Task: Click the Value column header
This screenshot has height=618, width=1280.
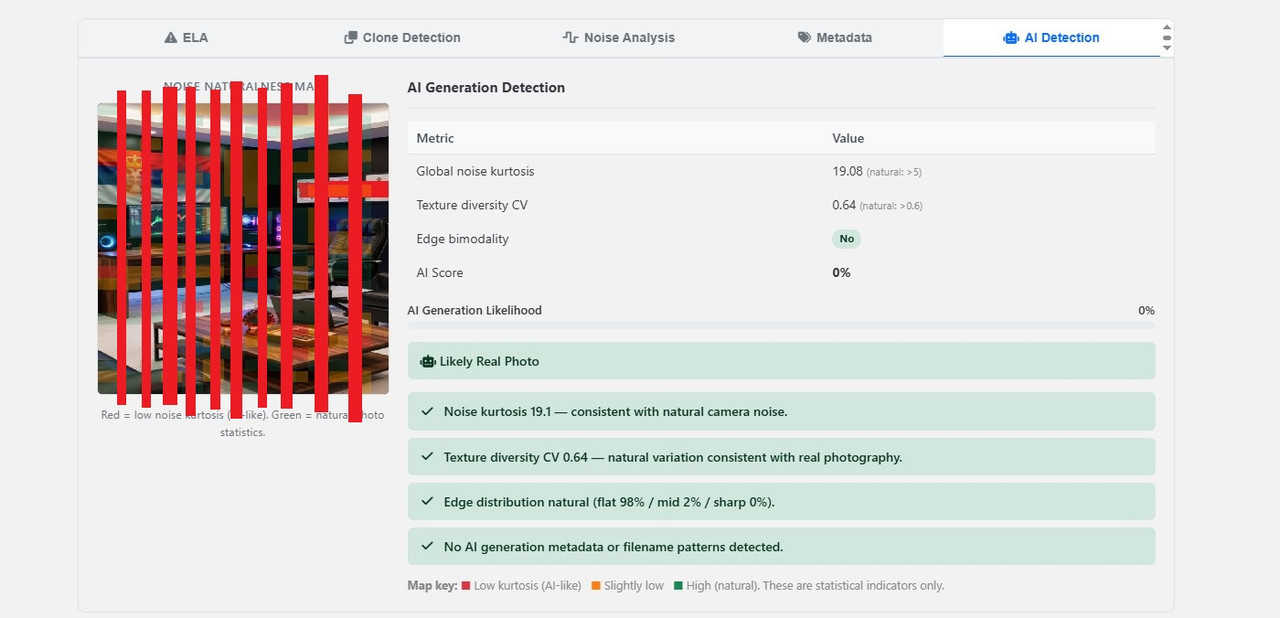Action: point(848,138)
